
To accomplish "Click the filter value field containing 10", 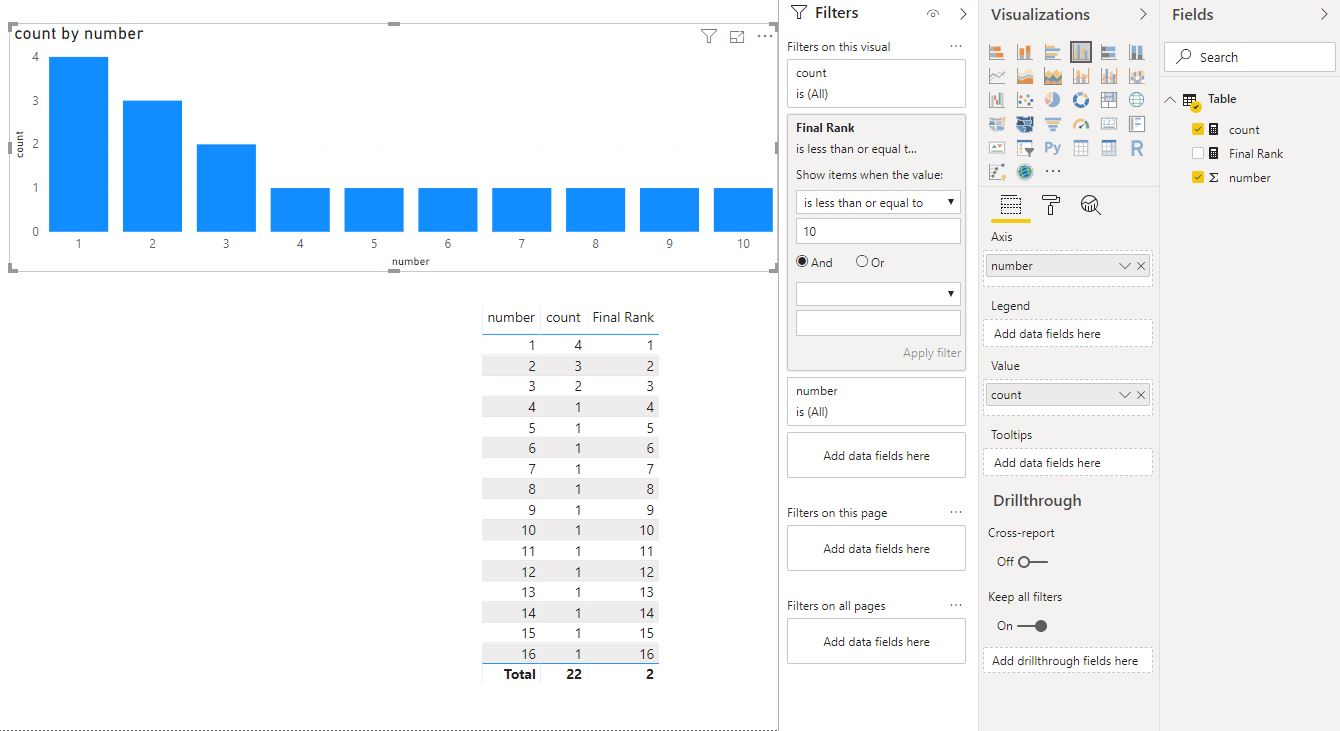I will (x=878, y=231).
